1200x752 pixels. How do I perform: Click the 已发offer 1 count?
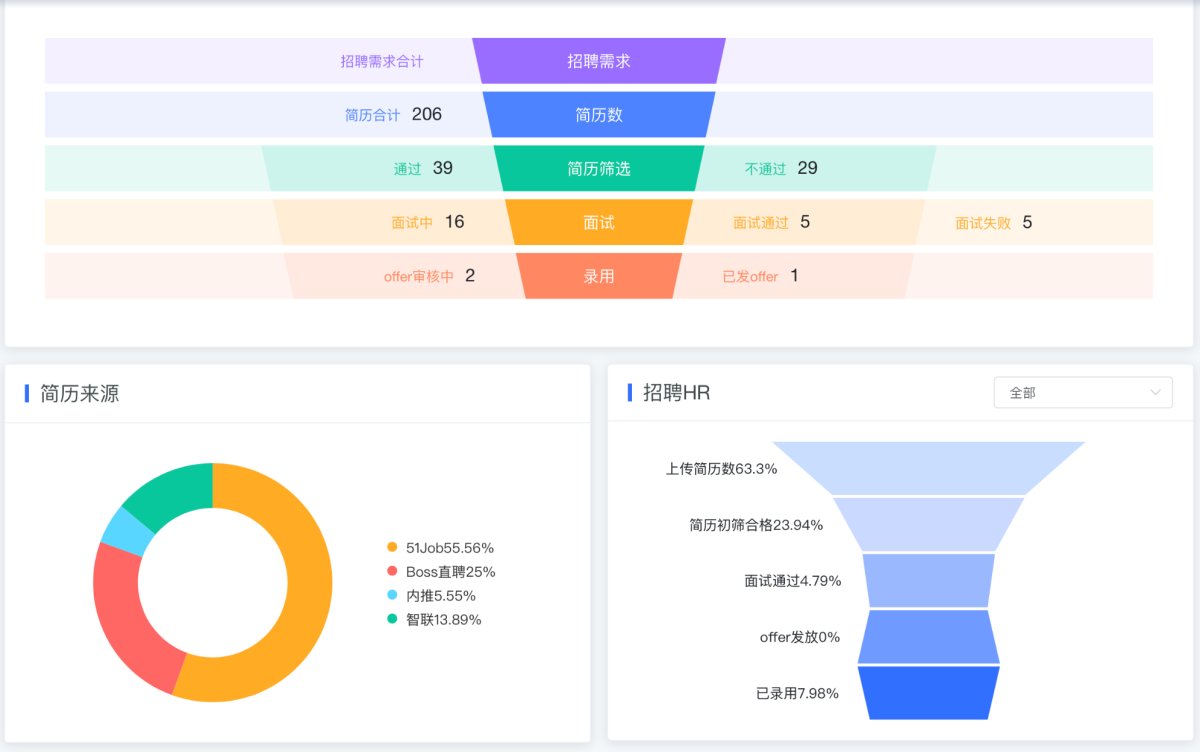coord(761,276)
